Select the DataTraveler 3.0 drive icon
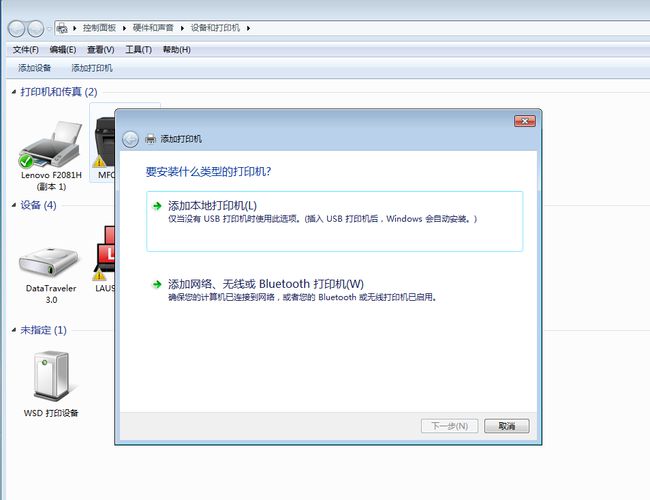 point(49,263)
